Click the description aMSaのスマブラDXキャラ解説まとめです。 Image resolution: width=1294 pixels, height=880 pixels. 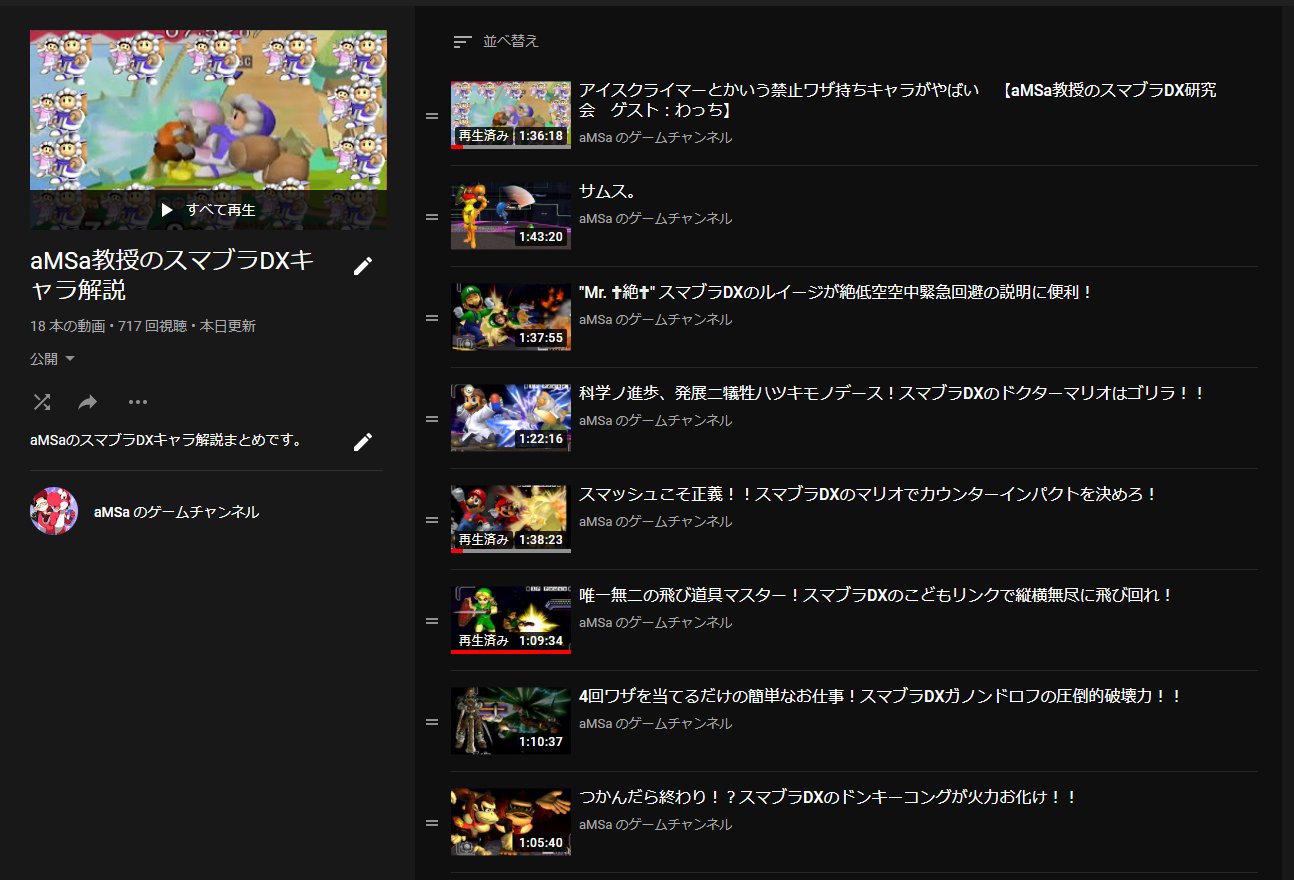click(166, 440)
